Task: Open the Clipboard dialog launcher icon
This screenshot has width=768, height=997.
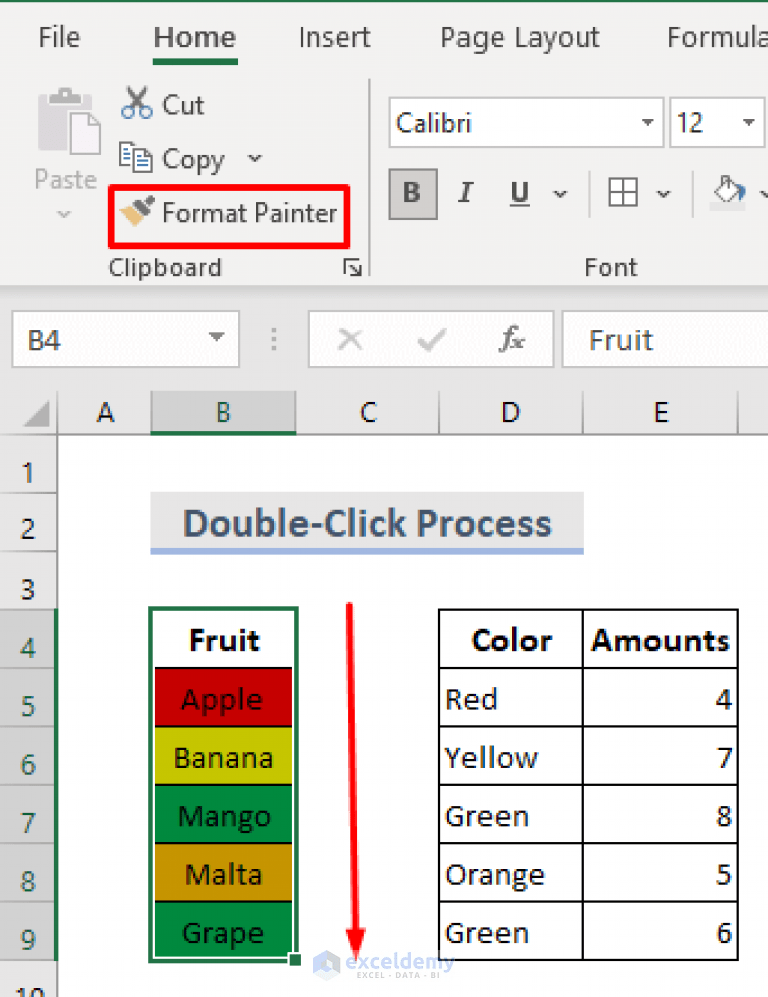Action: pyautogui.click(x=352, y=267)
